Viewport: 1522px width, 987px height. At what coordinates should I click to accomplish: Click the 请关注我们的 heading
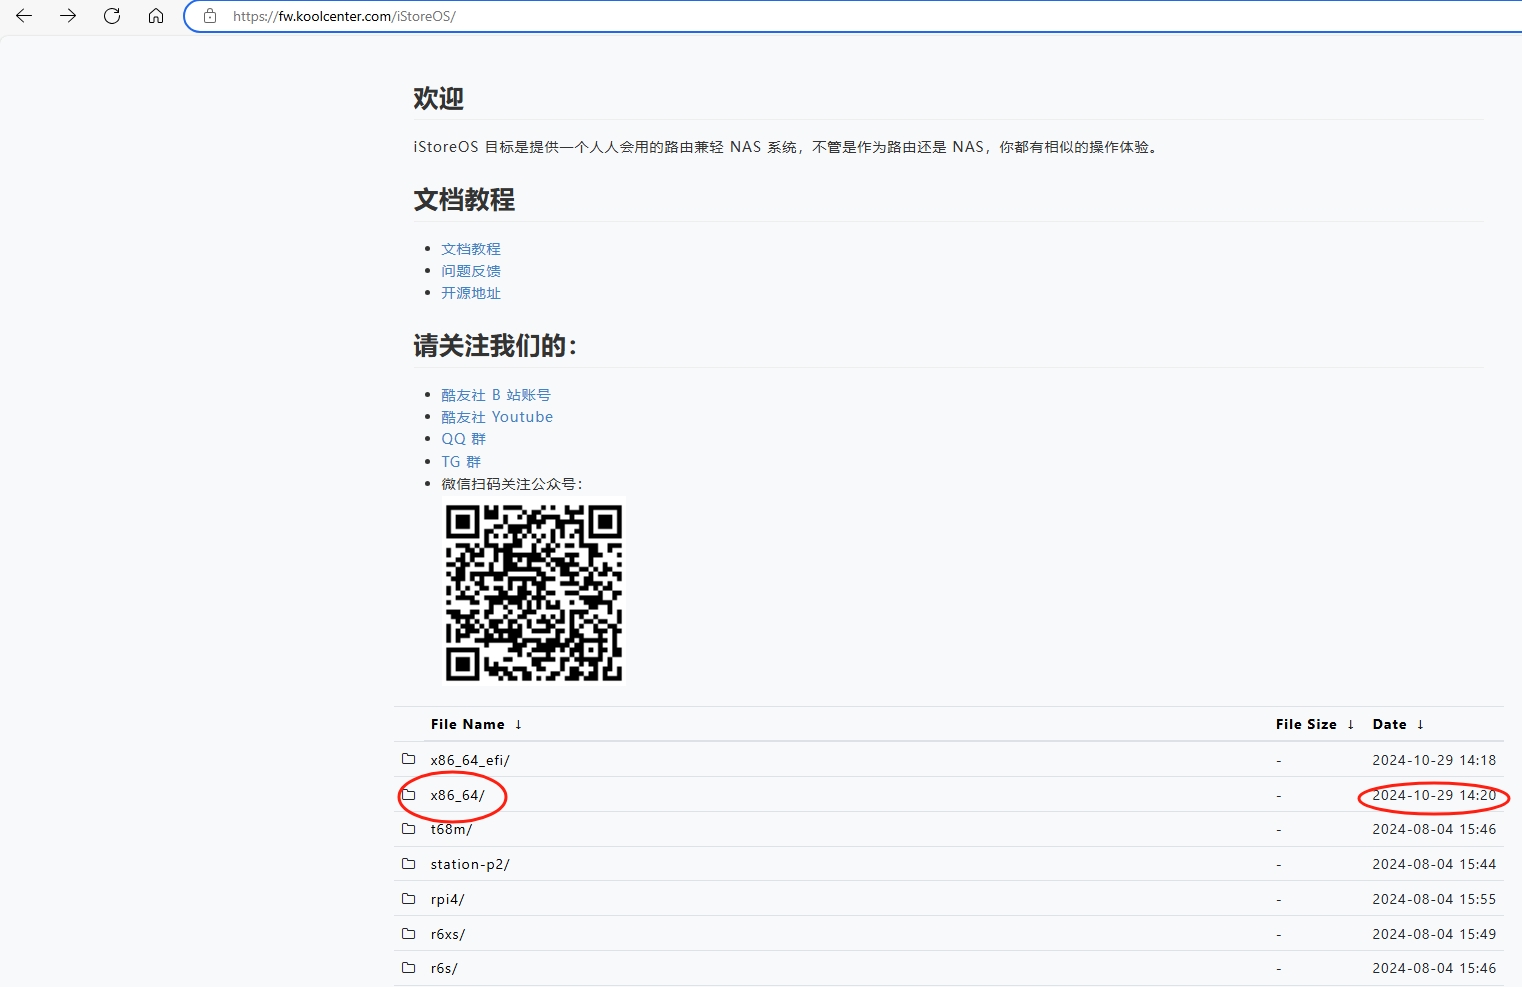coord(495,346)
